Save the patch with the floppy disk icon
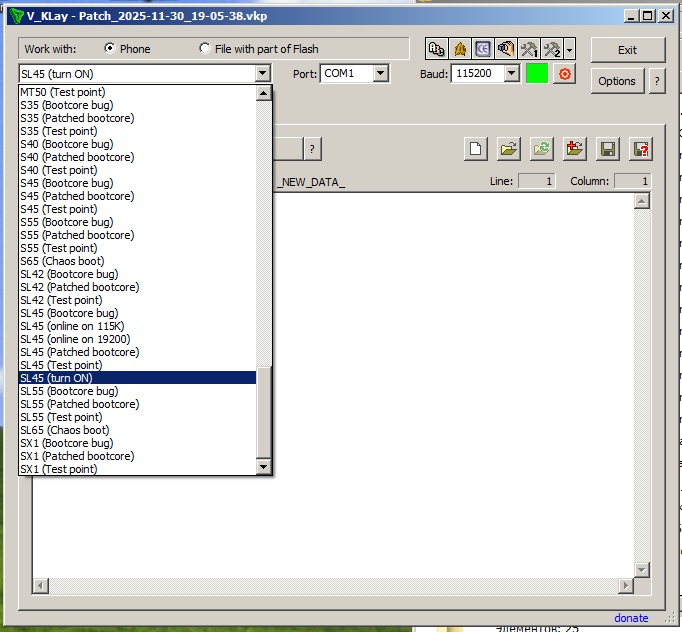This screenshot has width=682, height=632. point(607,149)
